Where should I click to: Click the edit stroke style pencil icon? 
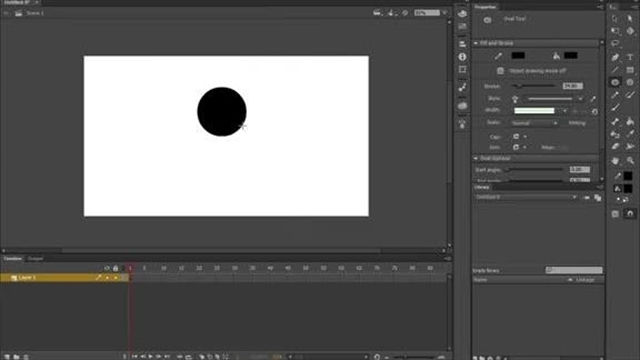(593, 99)
